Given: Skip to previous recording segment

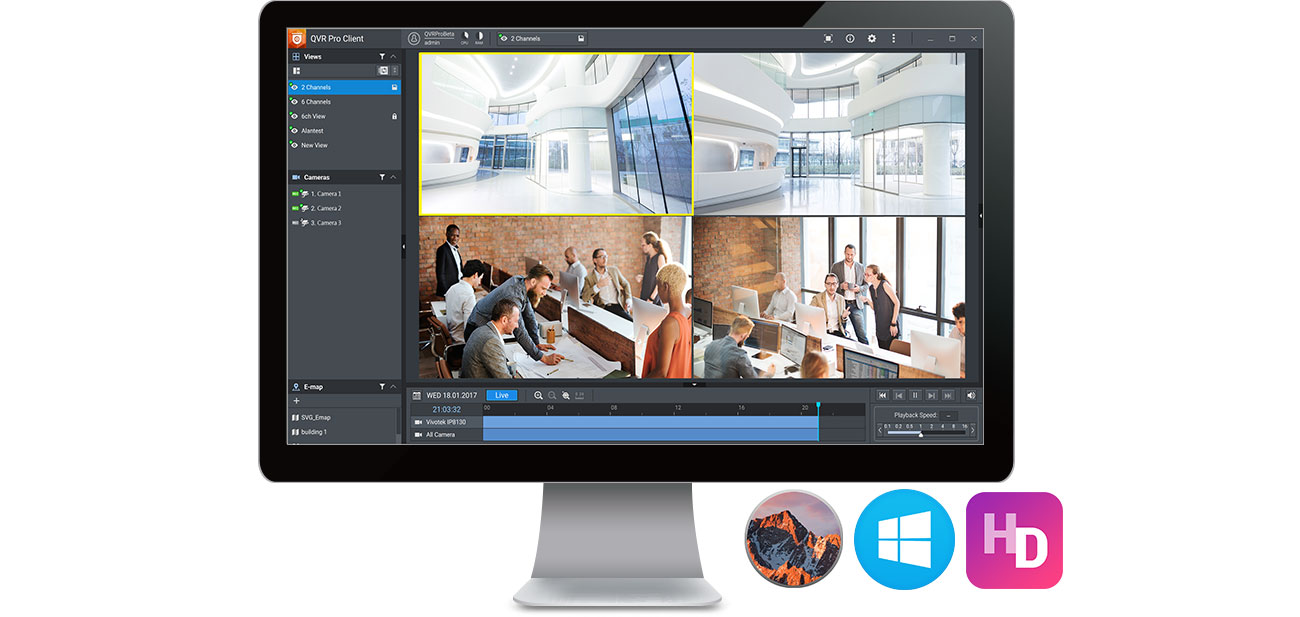Looking at the screenshot, I should pyautogui.click(x=883, y=395).
